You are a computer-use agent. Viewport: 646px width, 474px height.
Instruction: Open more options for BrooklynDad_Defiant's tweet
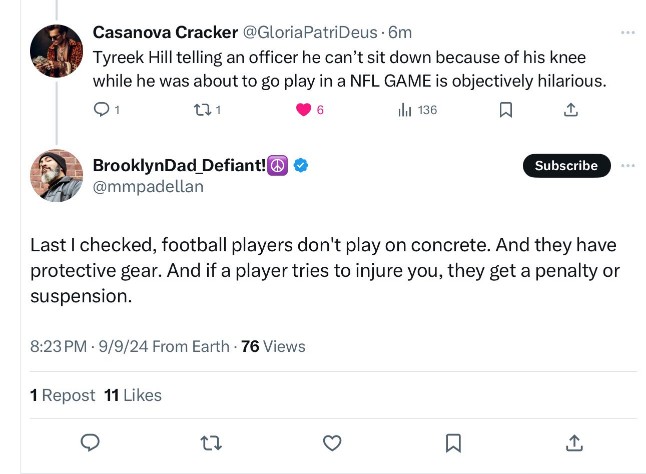627,165
